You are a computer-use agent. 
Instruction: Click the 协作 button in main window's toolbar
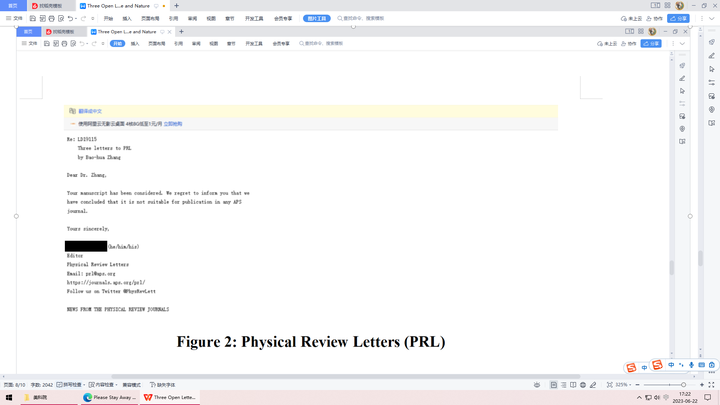coord(654,18)
